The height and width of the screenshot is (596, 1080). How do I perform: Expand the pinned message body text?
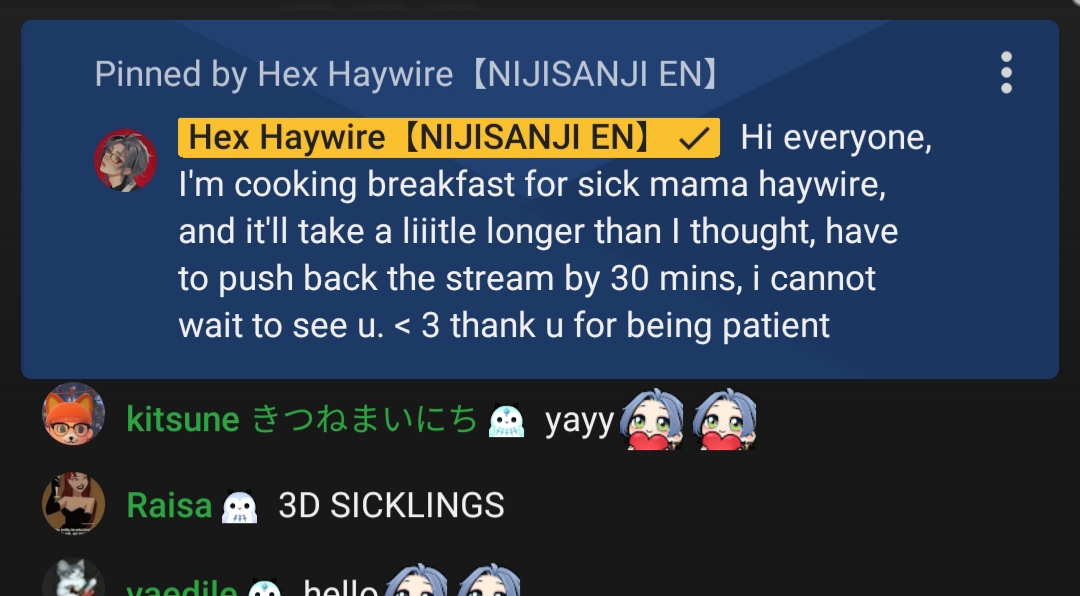[555, 232]
